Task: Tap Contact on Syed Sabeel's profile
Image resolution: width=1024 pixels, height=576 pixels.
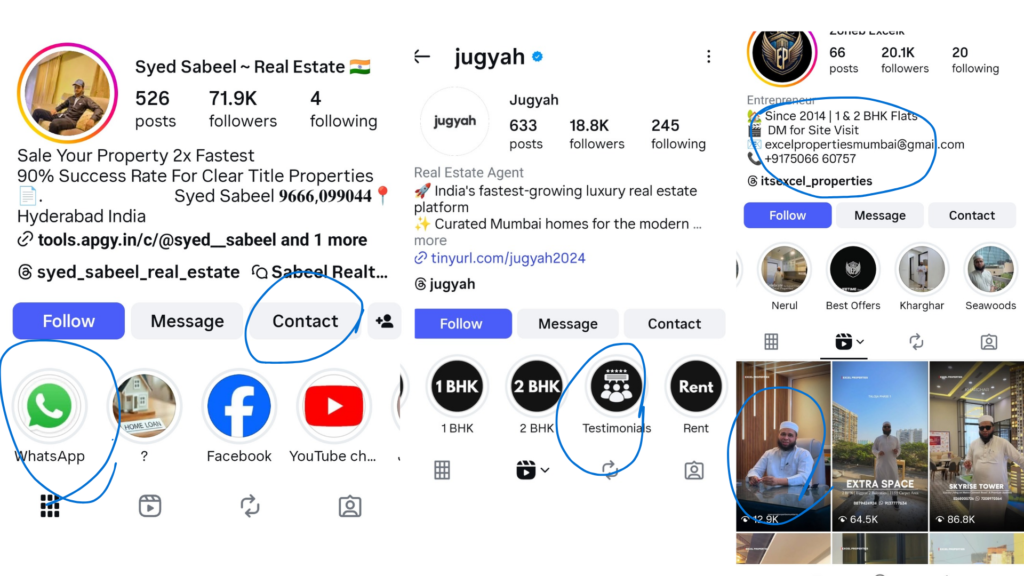Action: 305,321
